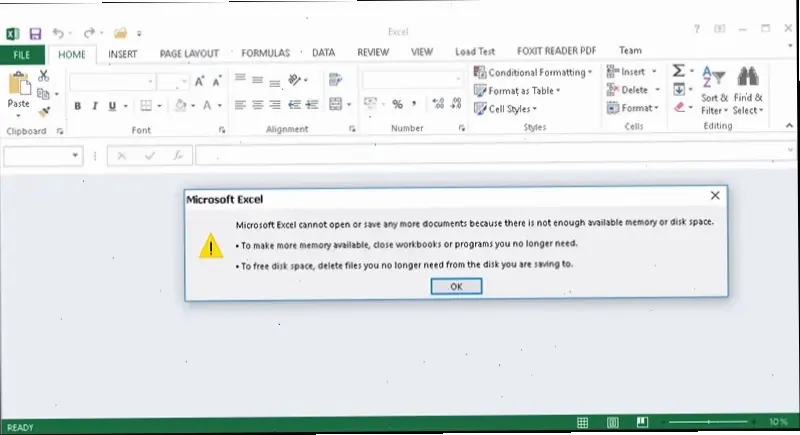
Task: Click OK in the Microsoft Excel dialog
Action: coord(456,286)
